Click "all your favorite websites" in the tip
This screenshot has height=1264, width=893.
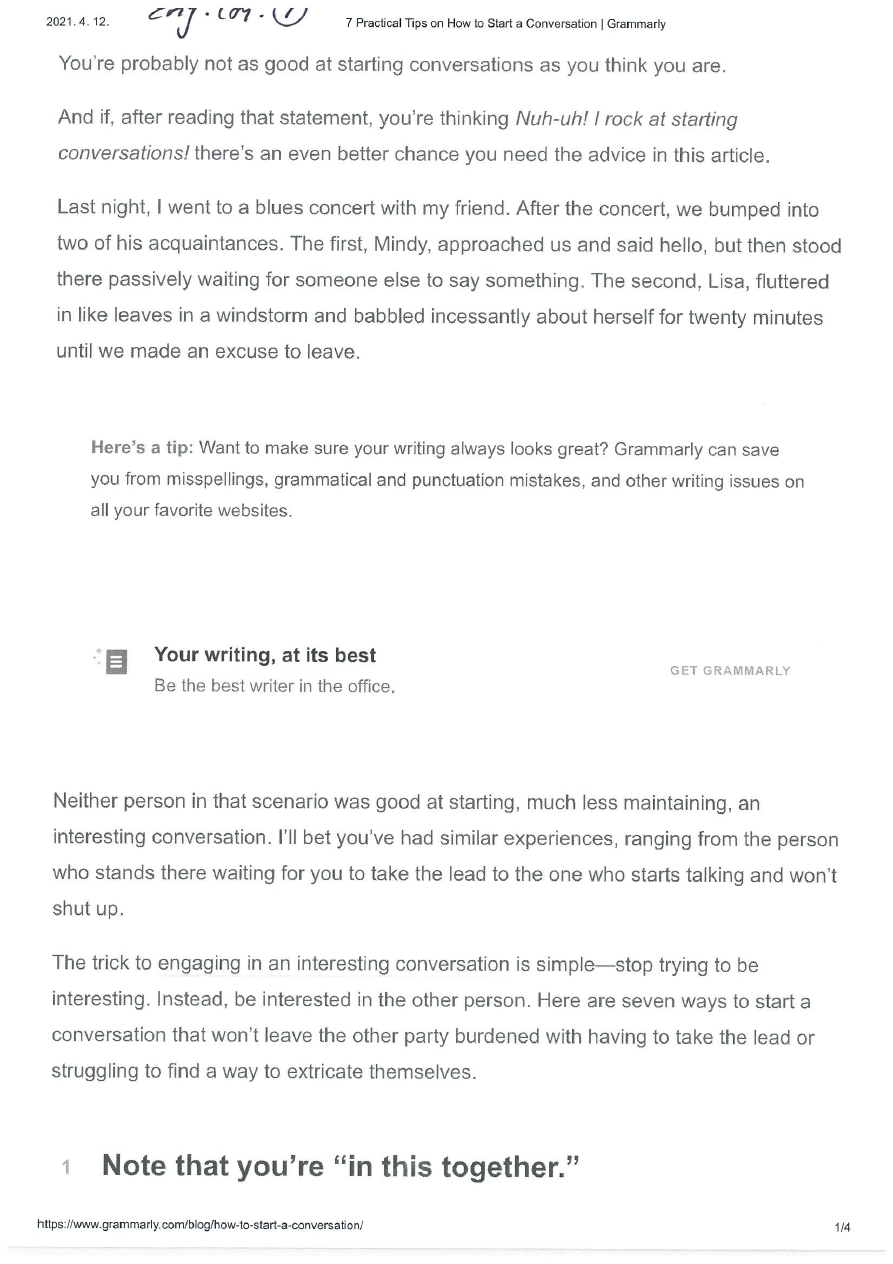191,511
